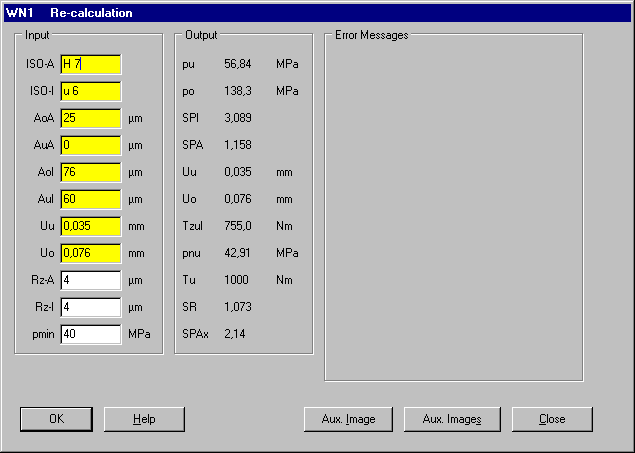Select the ISO-I field containing u 6

[x=90, y=91]
